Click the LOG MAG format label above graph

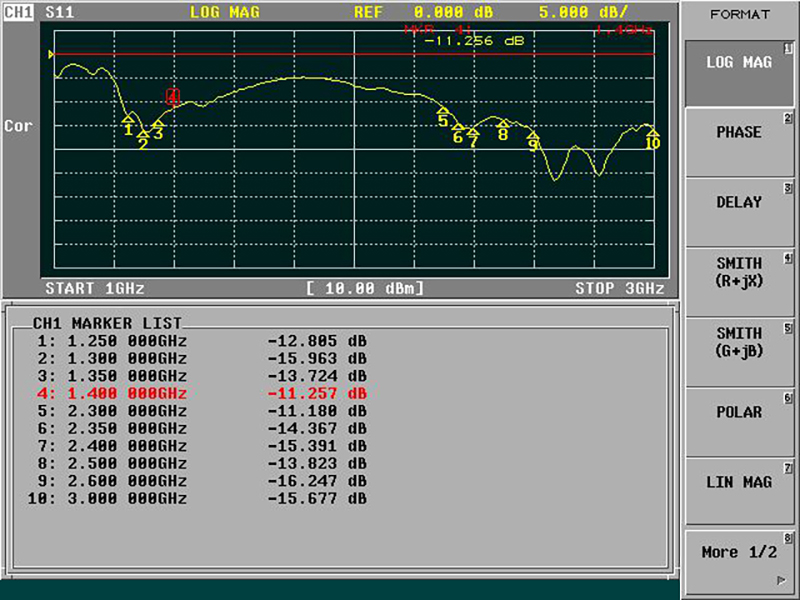tap(224, 12)
